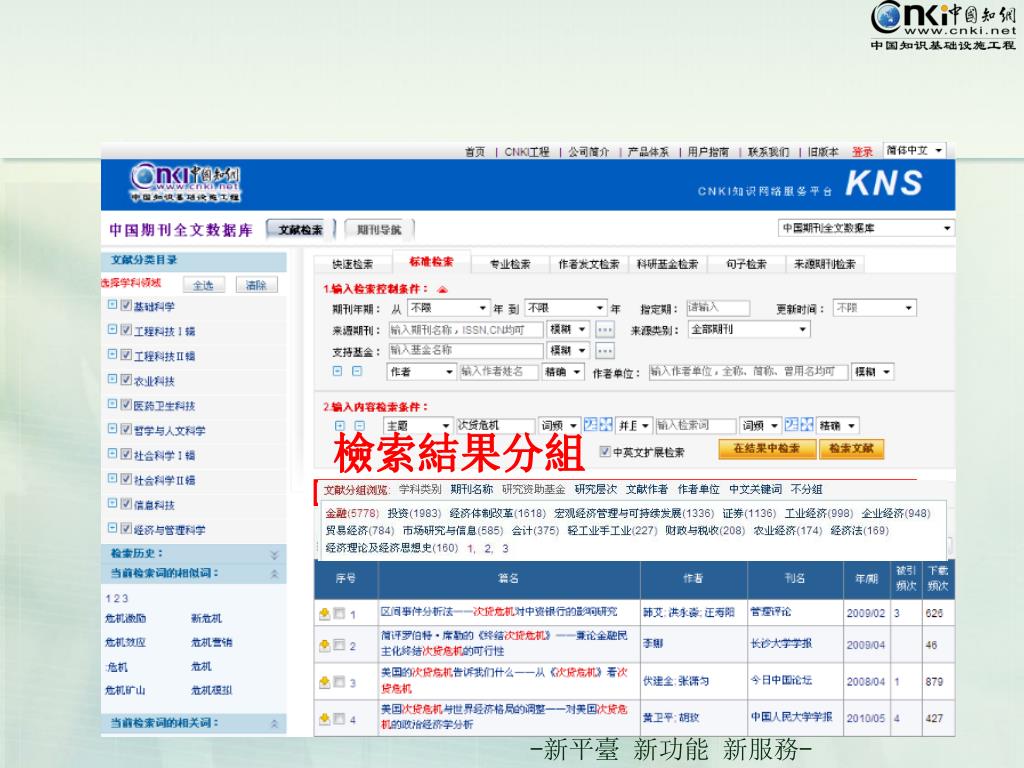Open the 来源类别 全部期刊 dropdown
This screenshot has width=1024, height=768.
pyautogui.click(x=749, y=330)
